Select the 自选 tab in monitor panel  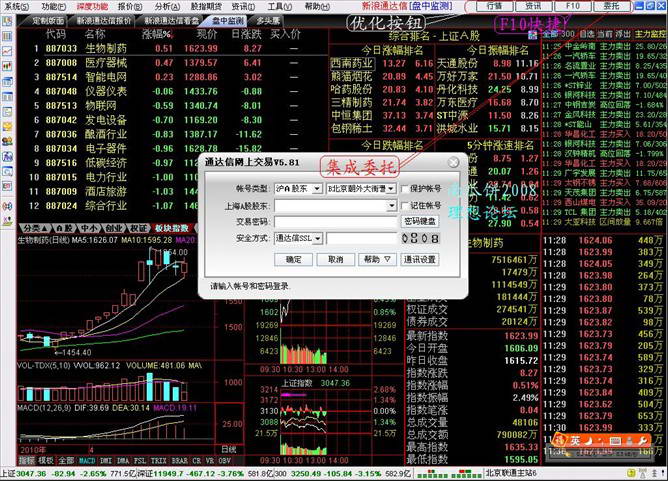[587, 34]
